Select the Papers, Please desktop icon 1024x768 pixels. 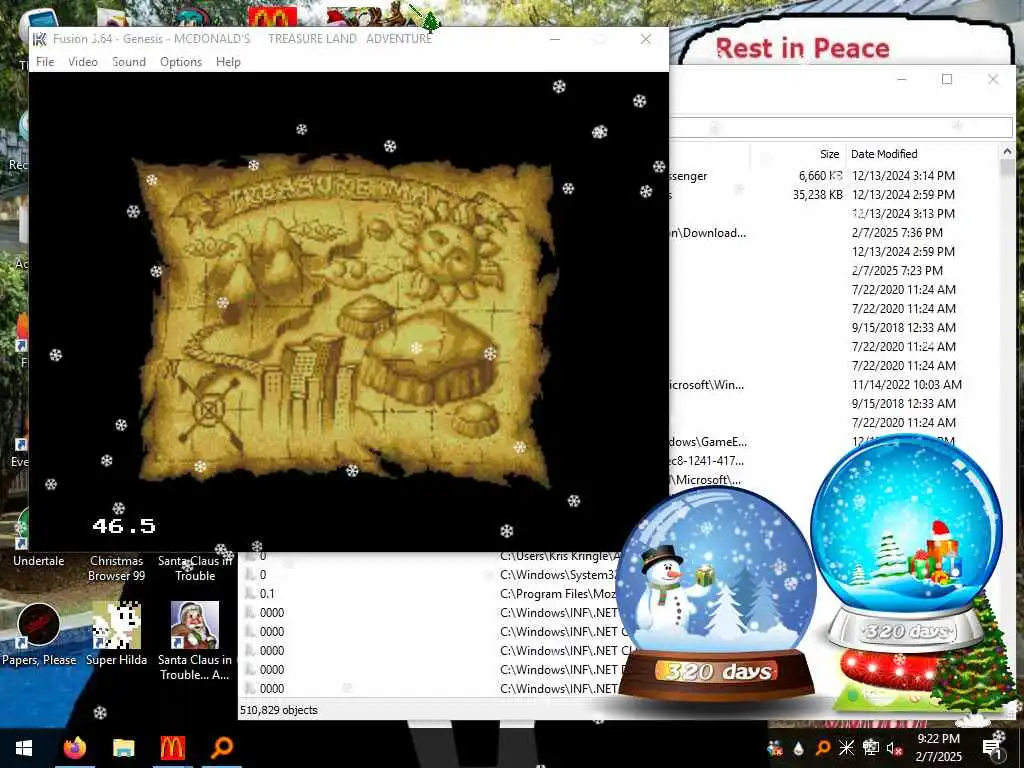(x=39, y=635)
